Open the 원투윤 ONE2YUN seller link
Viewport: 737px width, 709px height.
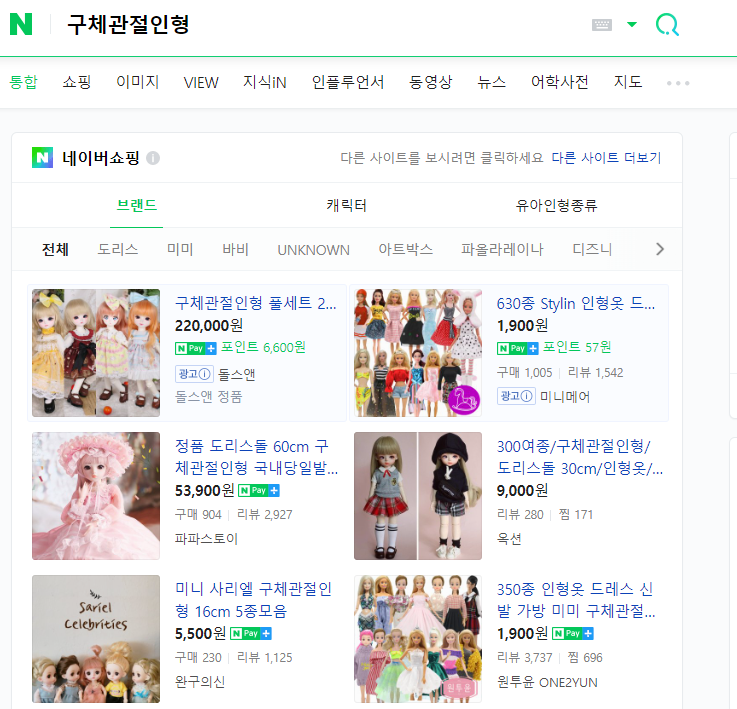click(x=547, y=682)
